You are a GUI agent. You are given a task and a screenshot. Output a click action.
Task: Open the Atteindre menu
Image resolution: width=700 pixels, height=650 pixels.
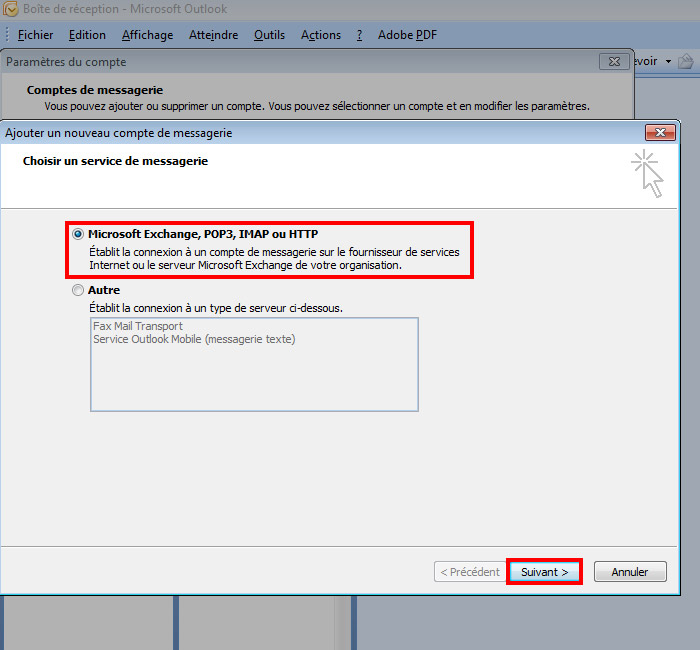pyautogui.click(x=213, y=35)
